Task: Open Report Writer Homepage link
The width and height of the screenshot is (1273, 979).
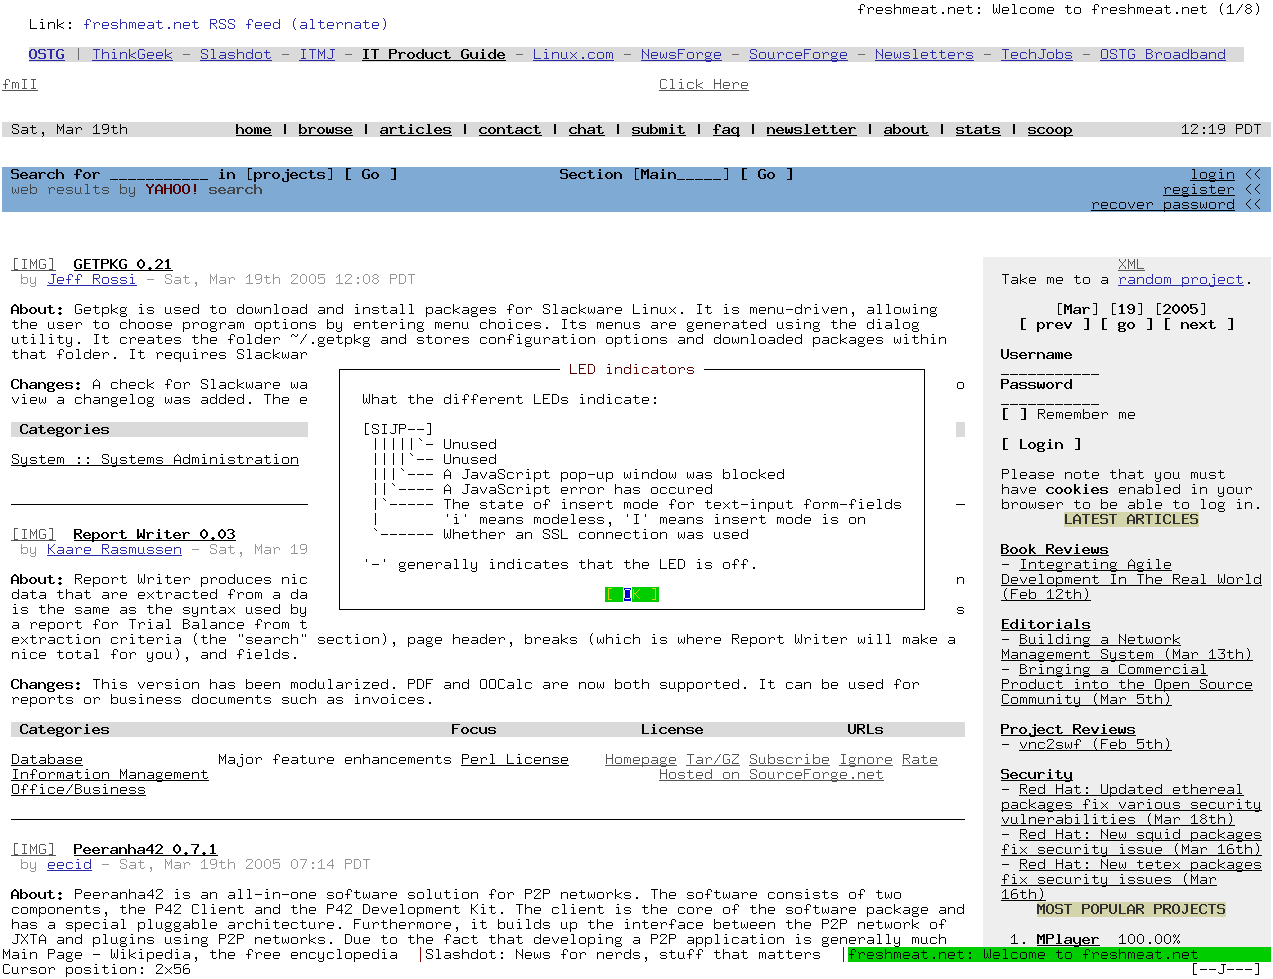Action: pyautogui.click(x=640, y=759)
